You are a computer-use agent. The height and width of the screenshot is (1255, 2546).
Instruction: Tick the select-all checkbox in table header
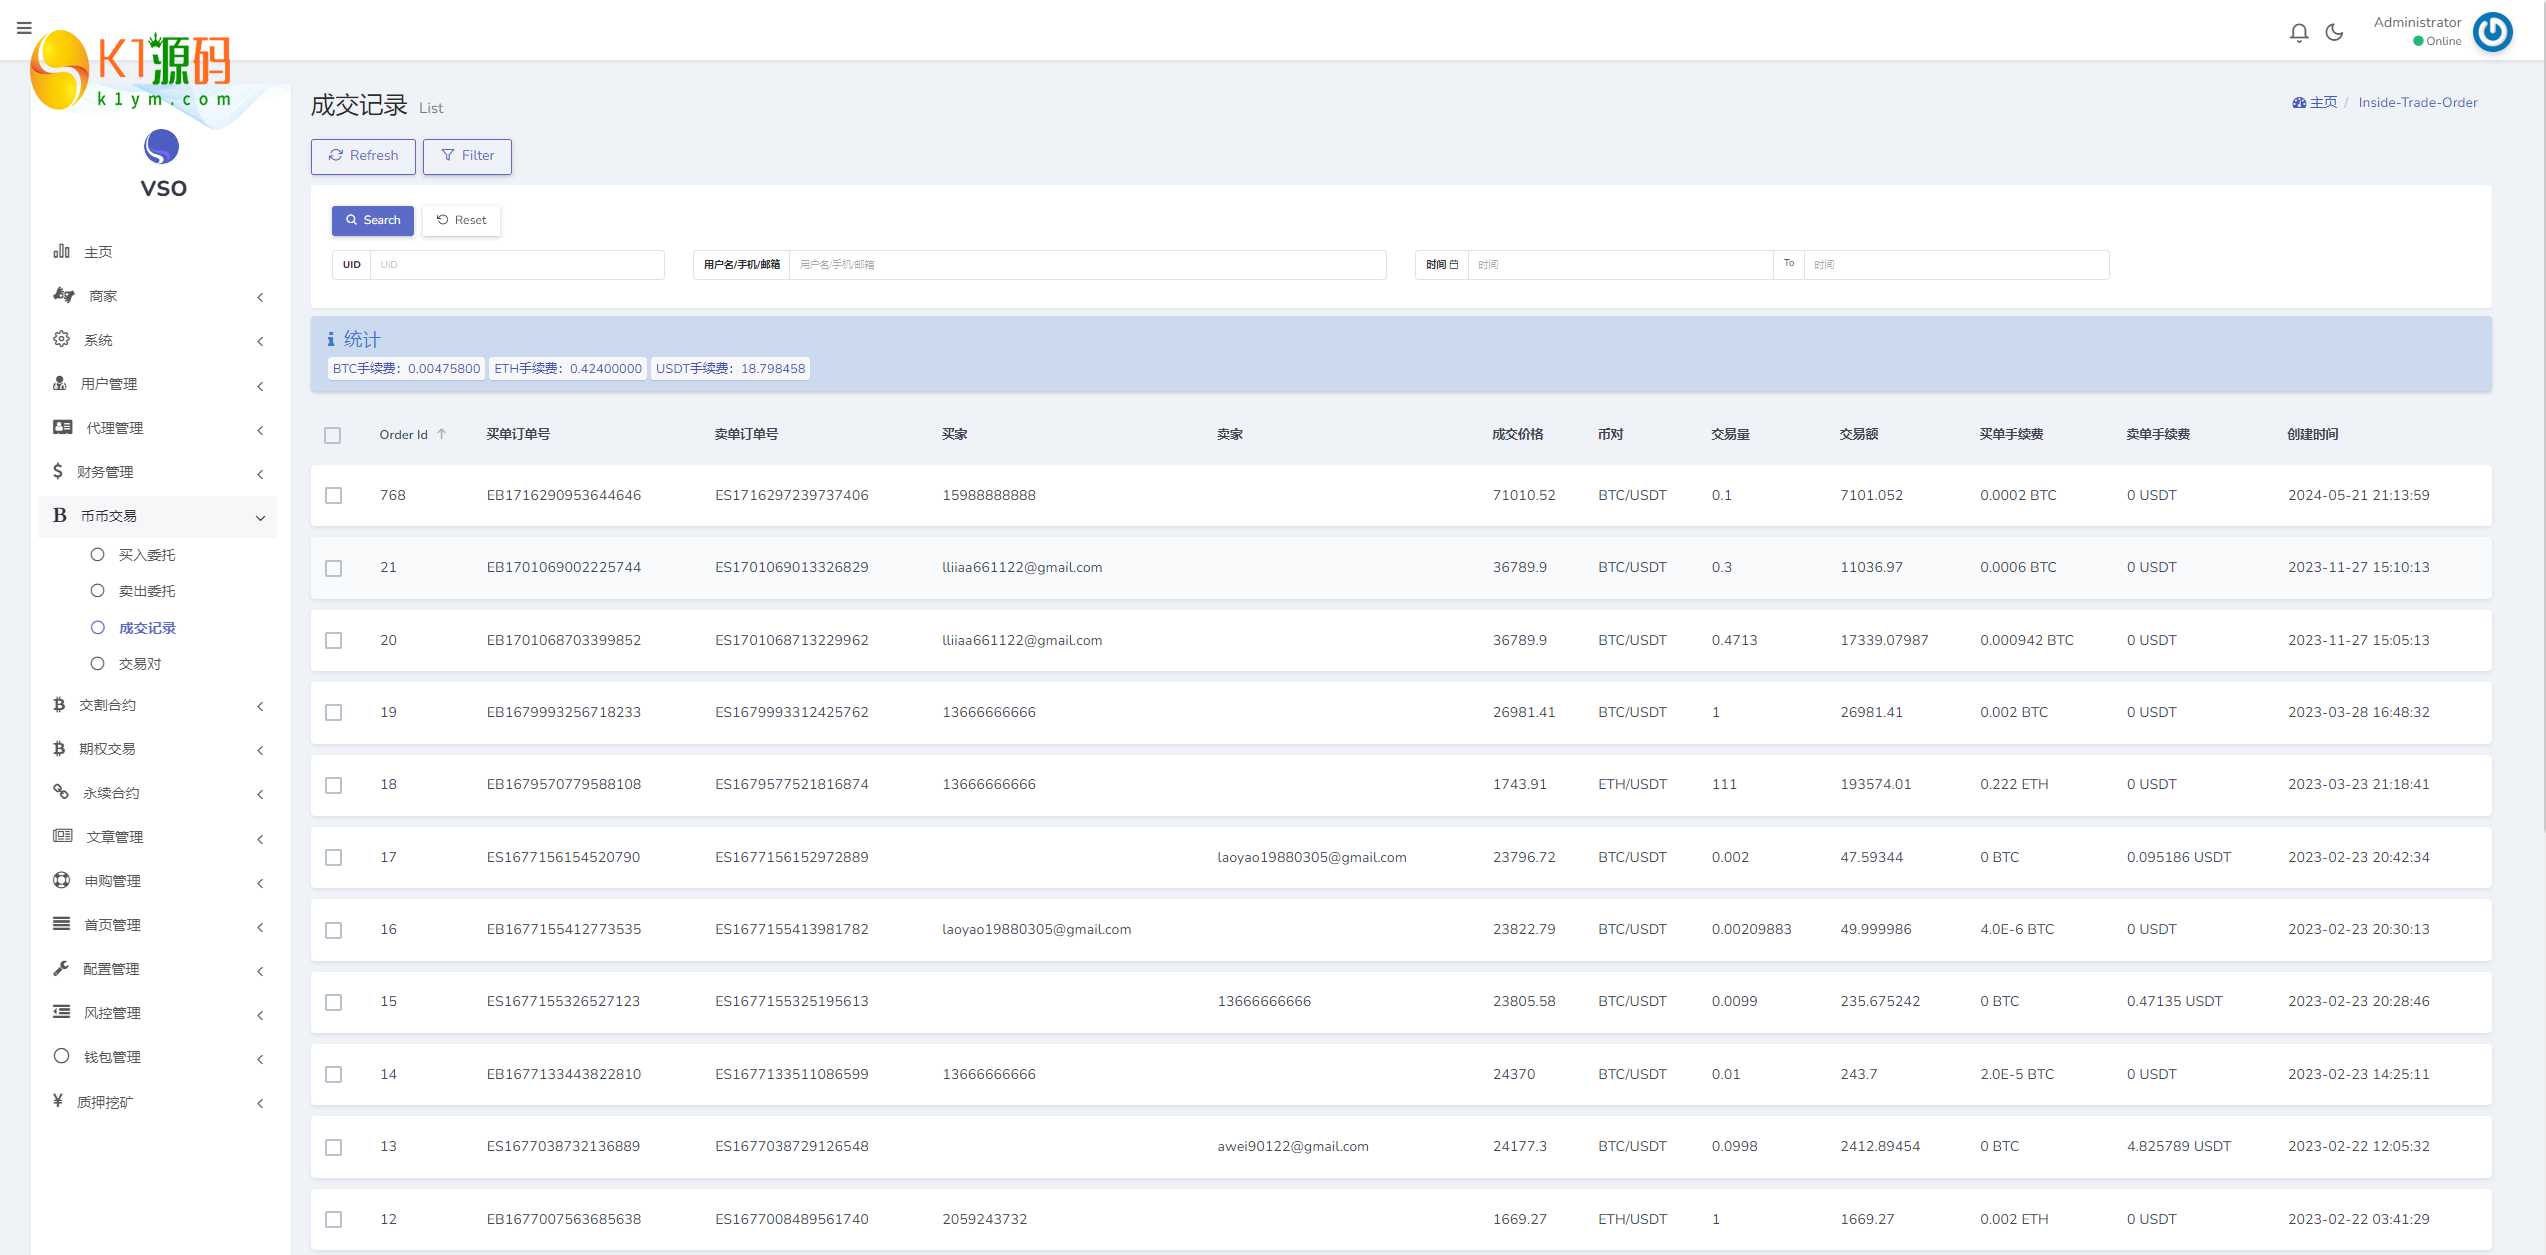333,435
